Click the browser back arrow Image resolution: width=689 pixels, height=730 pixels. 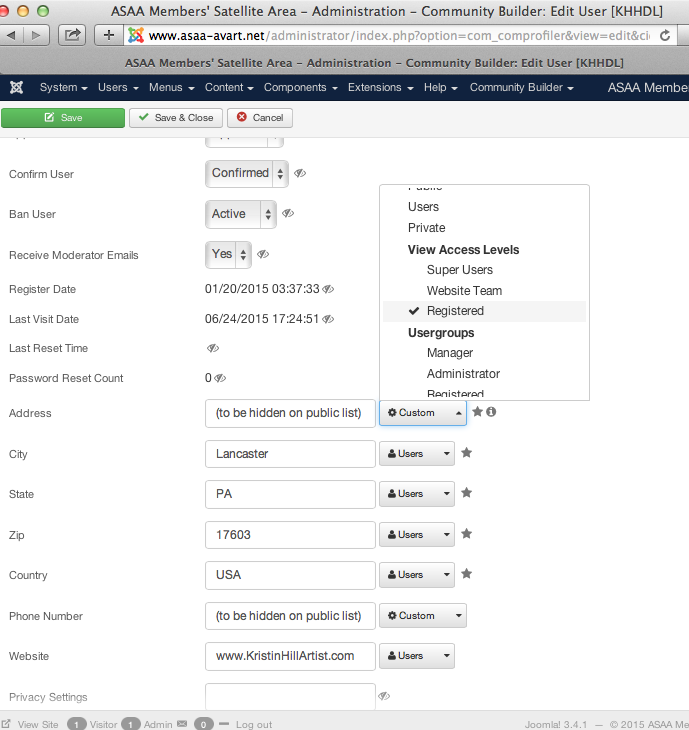point(12,35)
